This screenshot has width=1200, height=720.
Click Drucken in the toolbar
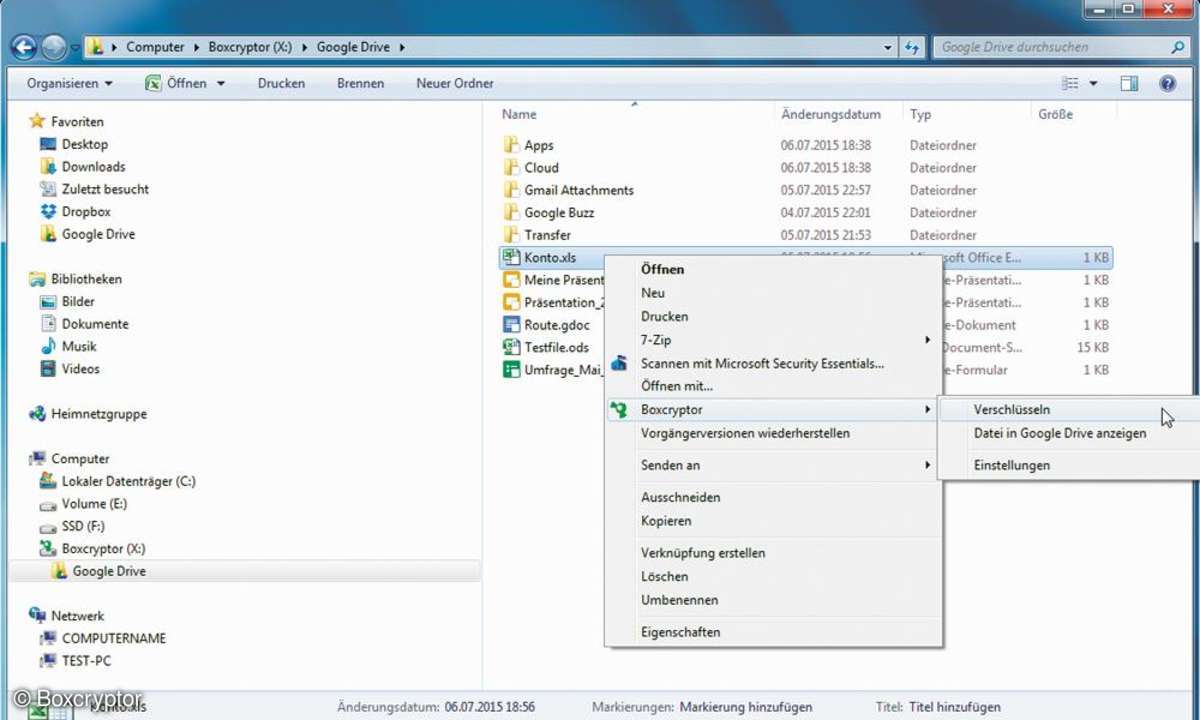tap(281, 84)
